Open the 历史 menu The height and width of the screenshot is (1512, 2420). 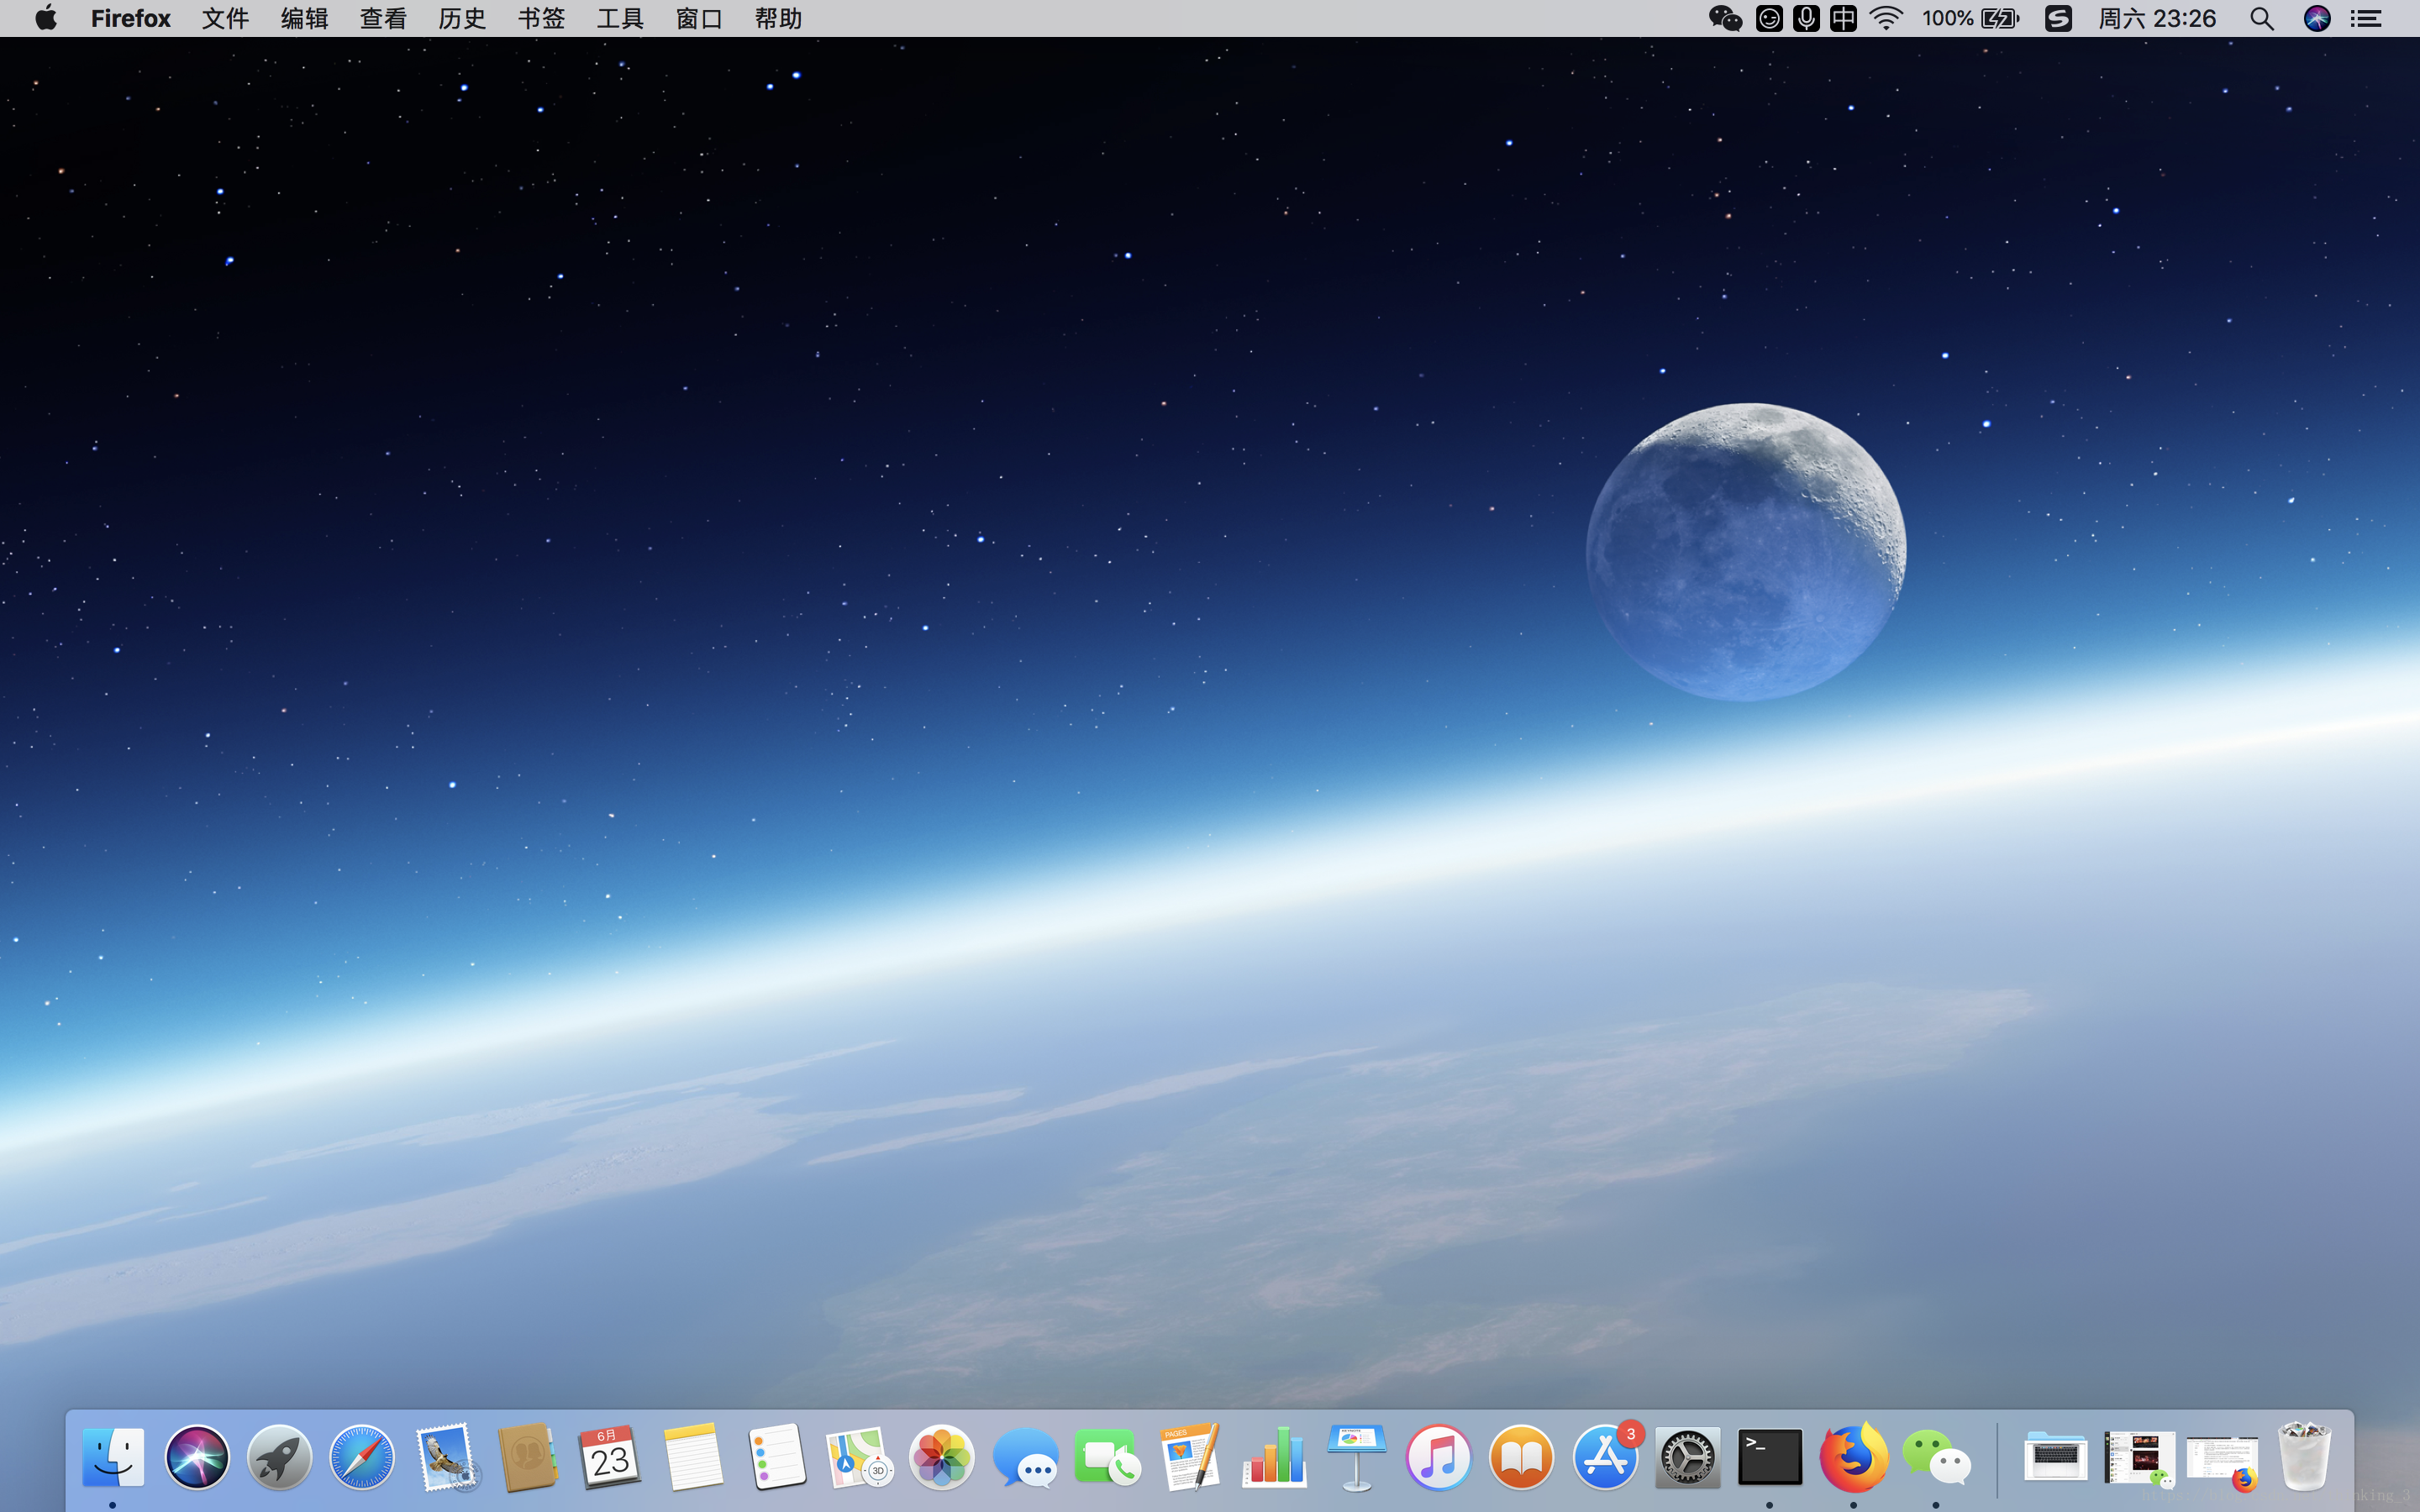tap(462, 18)
